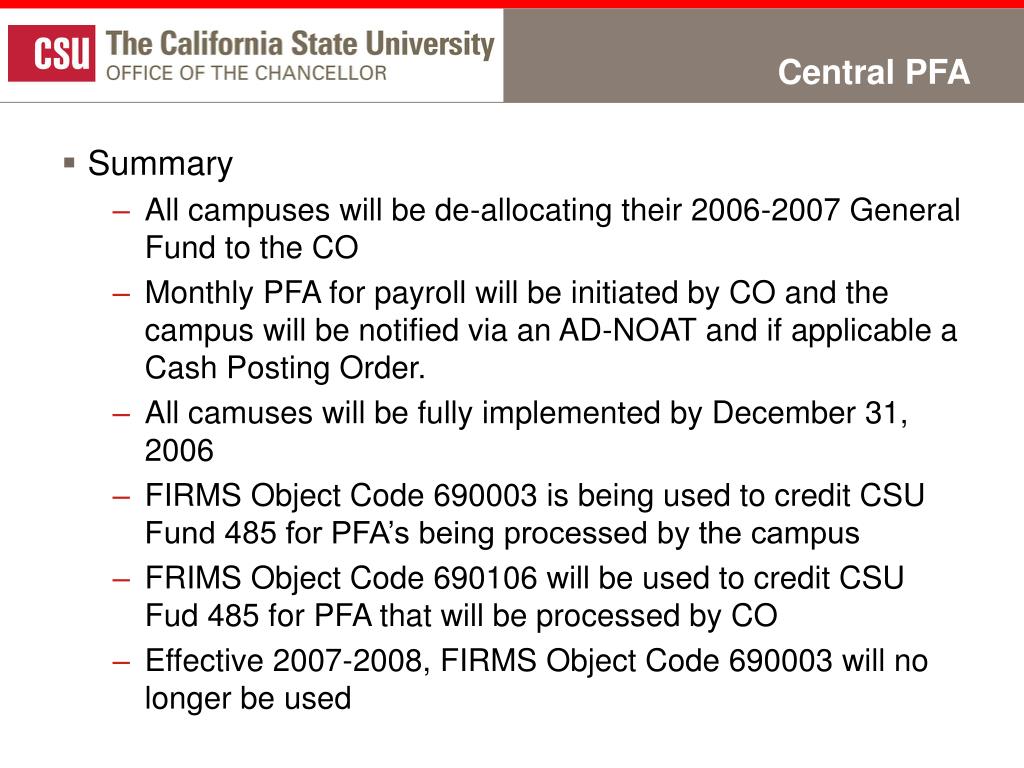The width and height of the screenshot is (1024, 768).
Task: Click The California State University title
Action: (300, 44)
